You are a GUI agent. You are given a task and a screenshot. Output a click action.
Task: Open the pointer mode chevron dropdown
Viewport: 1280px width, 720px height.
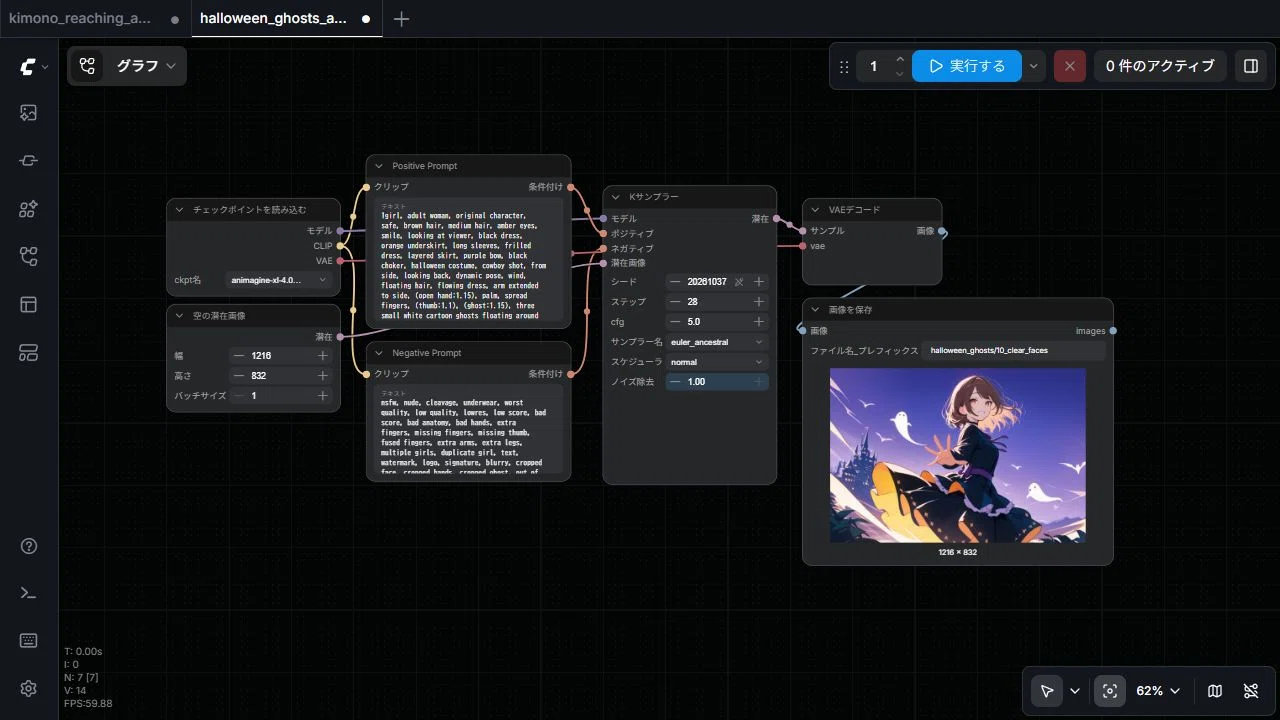coord(1075,691)
